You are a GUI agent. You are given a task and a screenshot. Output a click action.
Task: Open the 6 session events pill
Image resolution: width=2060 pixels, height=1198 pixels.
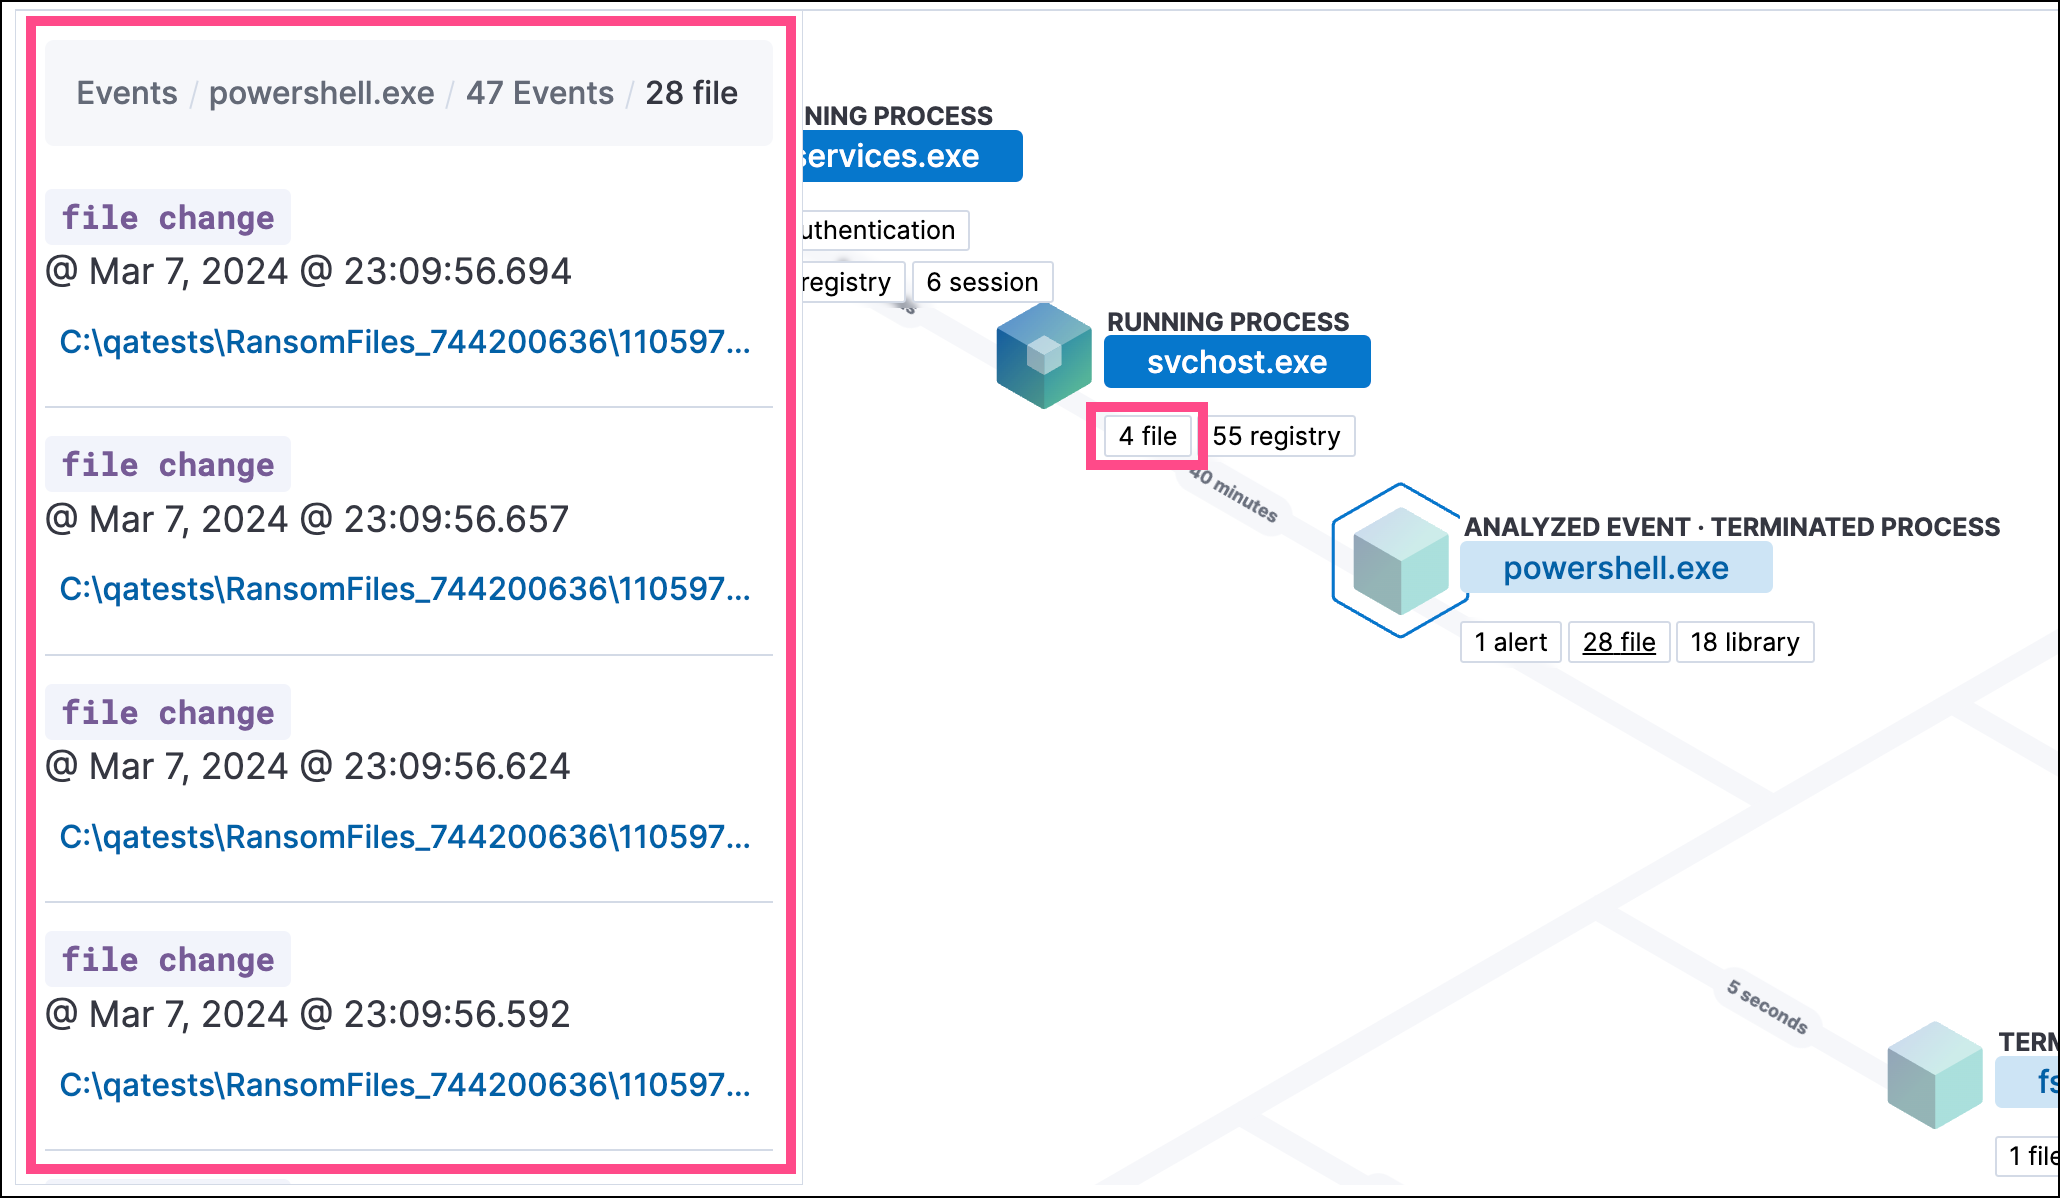point(982,282)
